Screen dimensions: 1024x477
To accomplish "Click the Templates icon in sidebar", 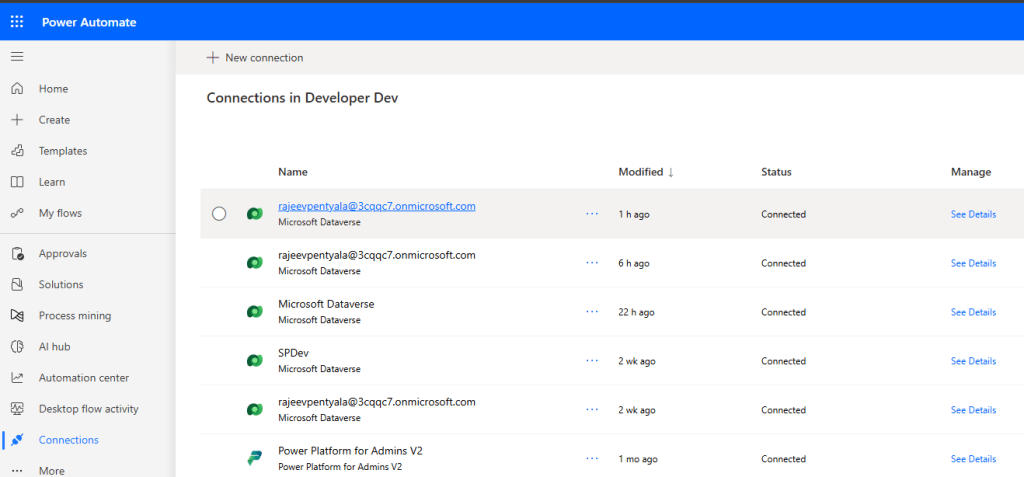I will point(17,151).
